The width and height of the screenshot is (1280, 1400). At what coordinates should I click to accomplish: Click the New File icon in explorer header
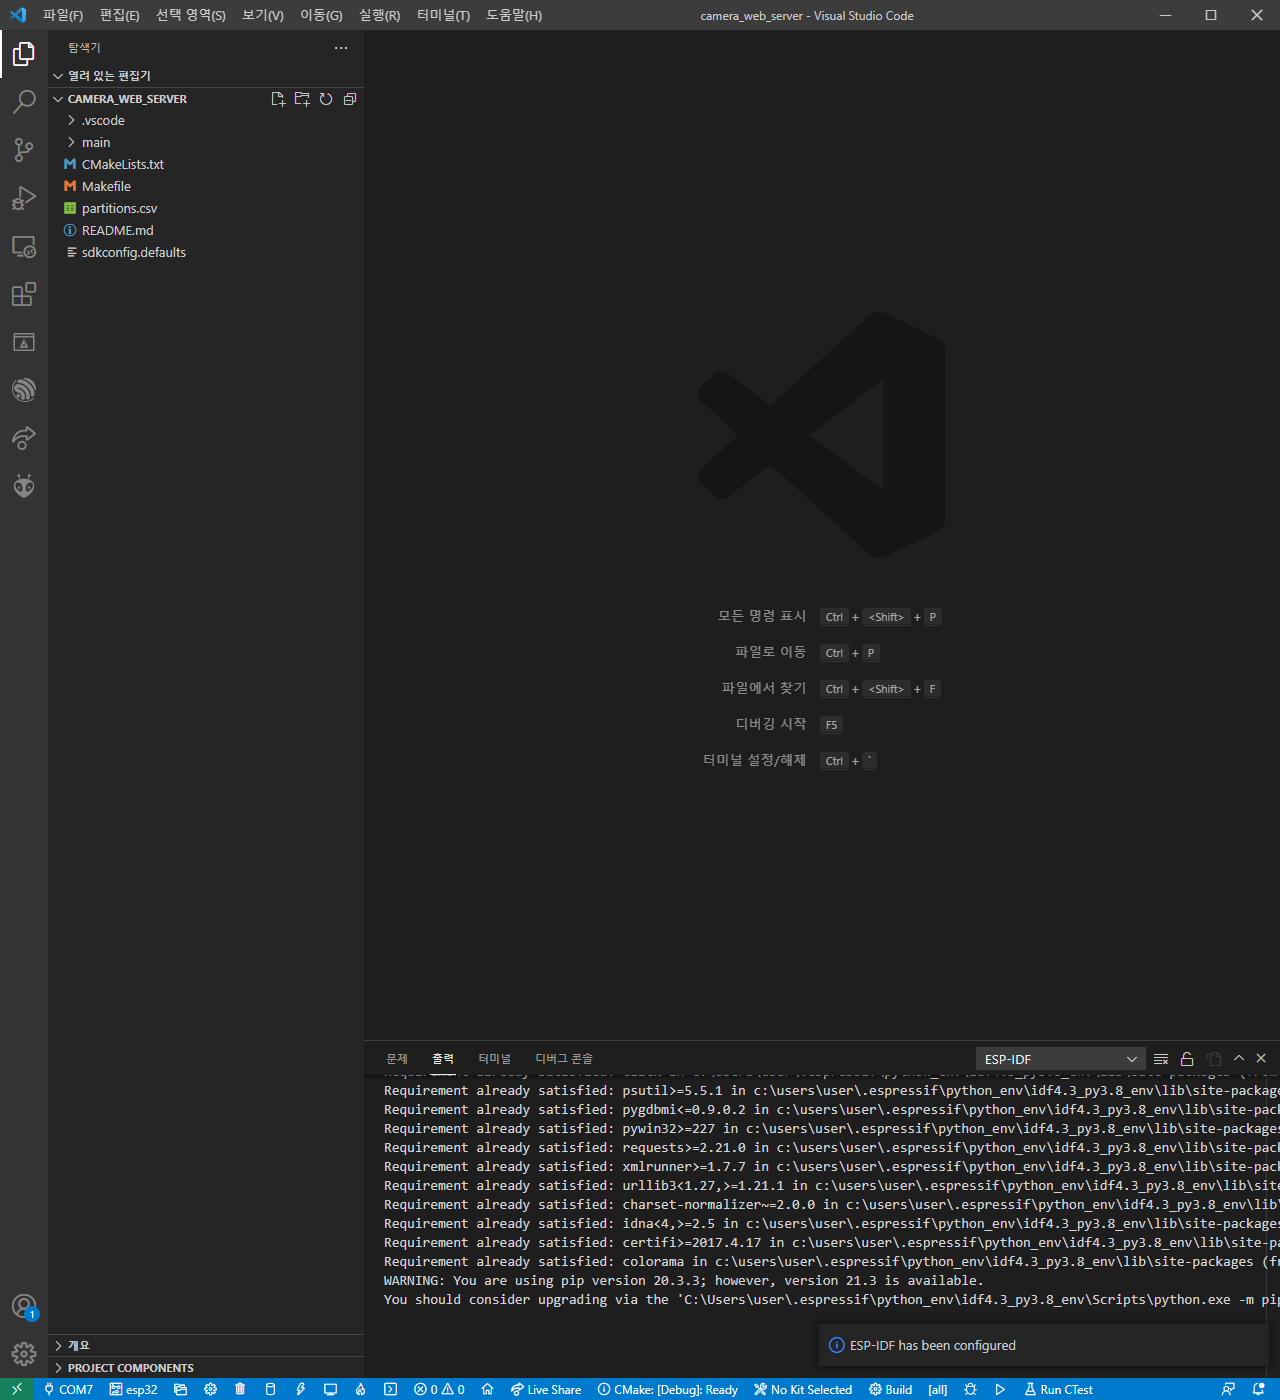pos(278,99)
